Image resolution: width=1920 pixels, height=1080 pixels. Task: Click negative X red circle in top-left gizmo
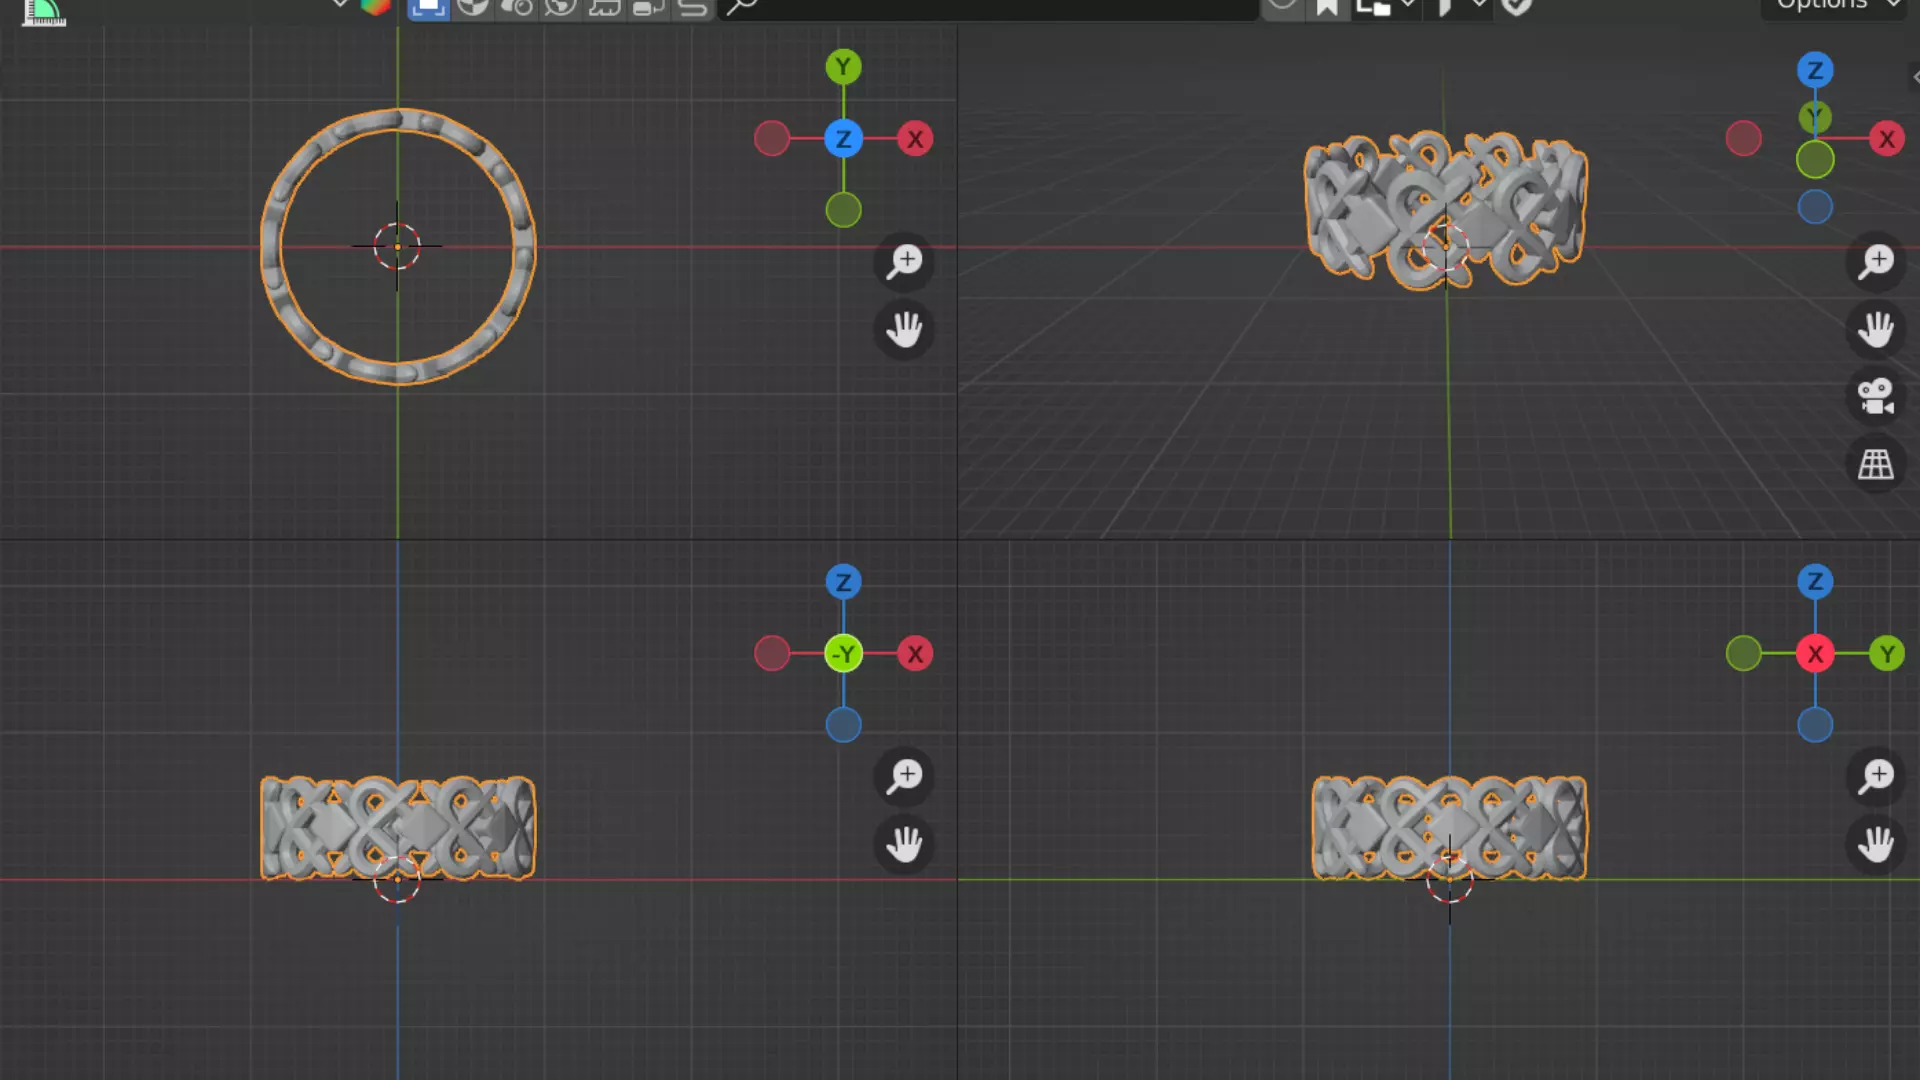click(x=771, y=139)
